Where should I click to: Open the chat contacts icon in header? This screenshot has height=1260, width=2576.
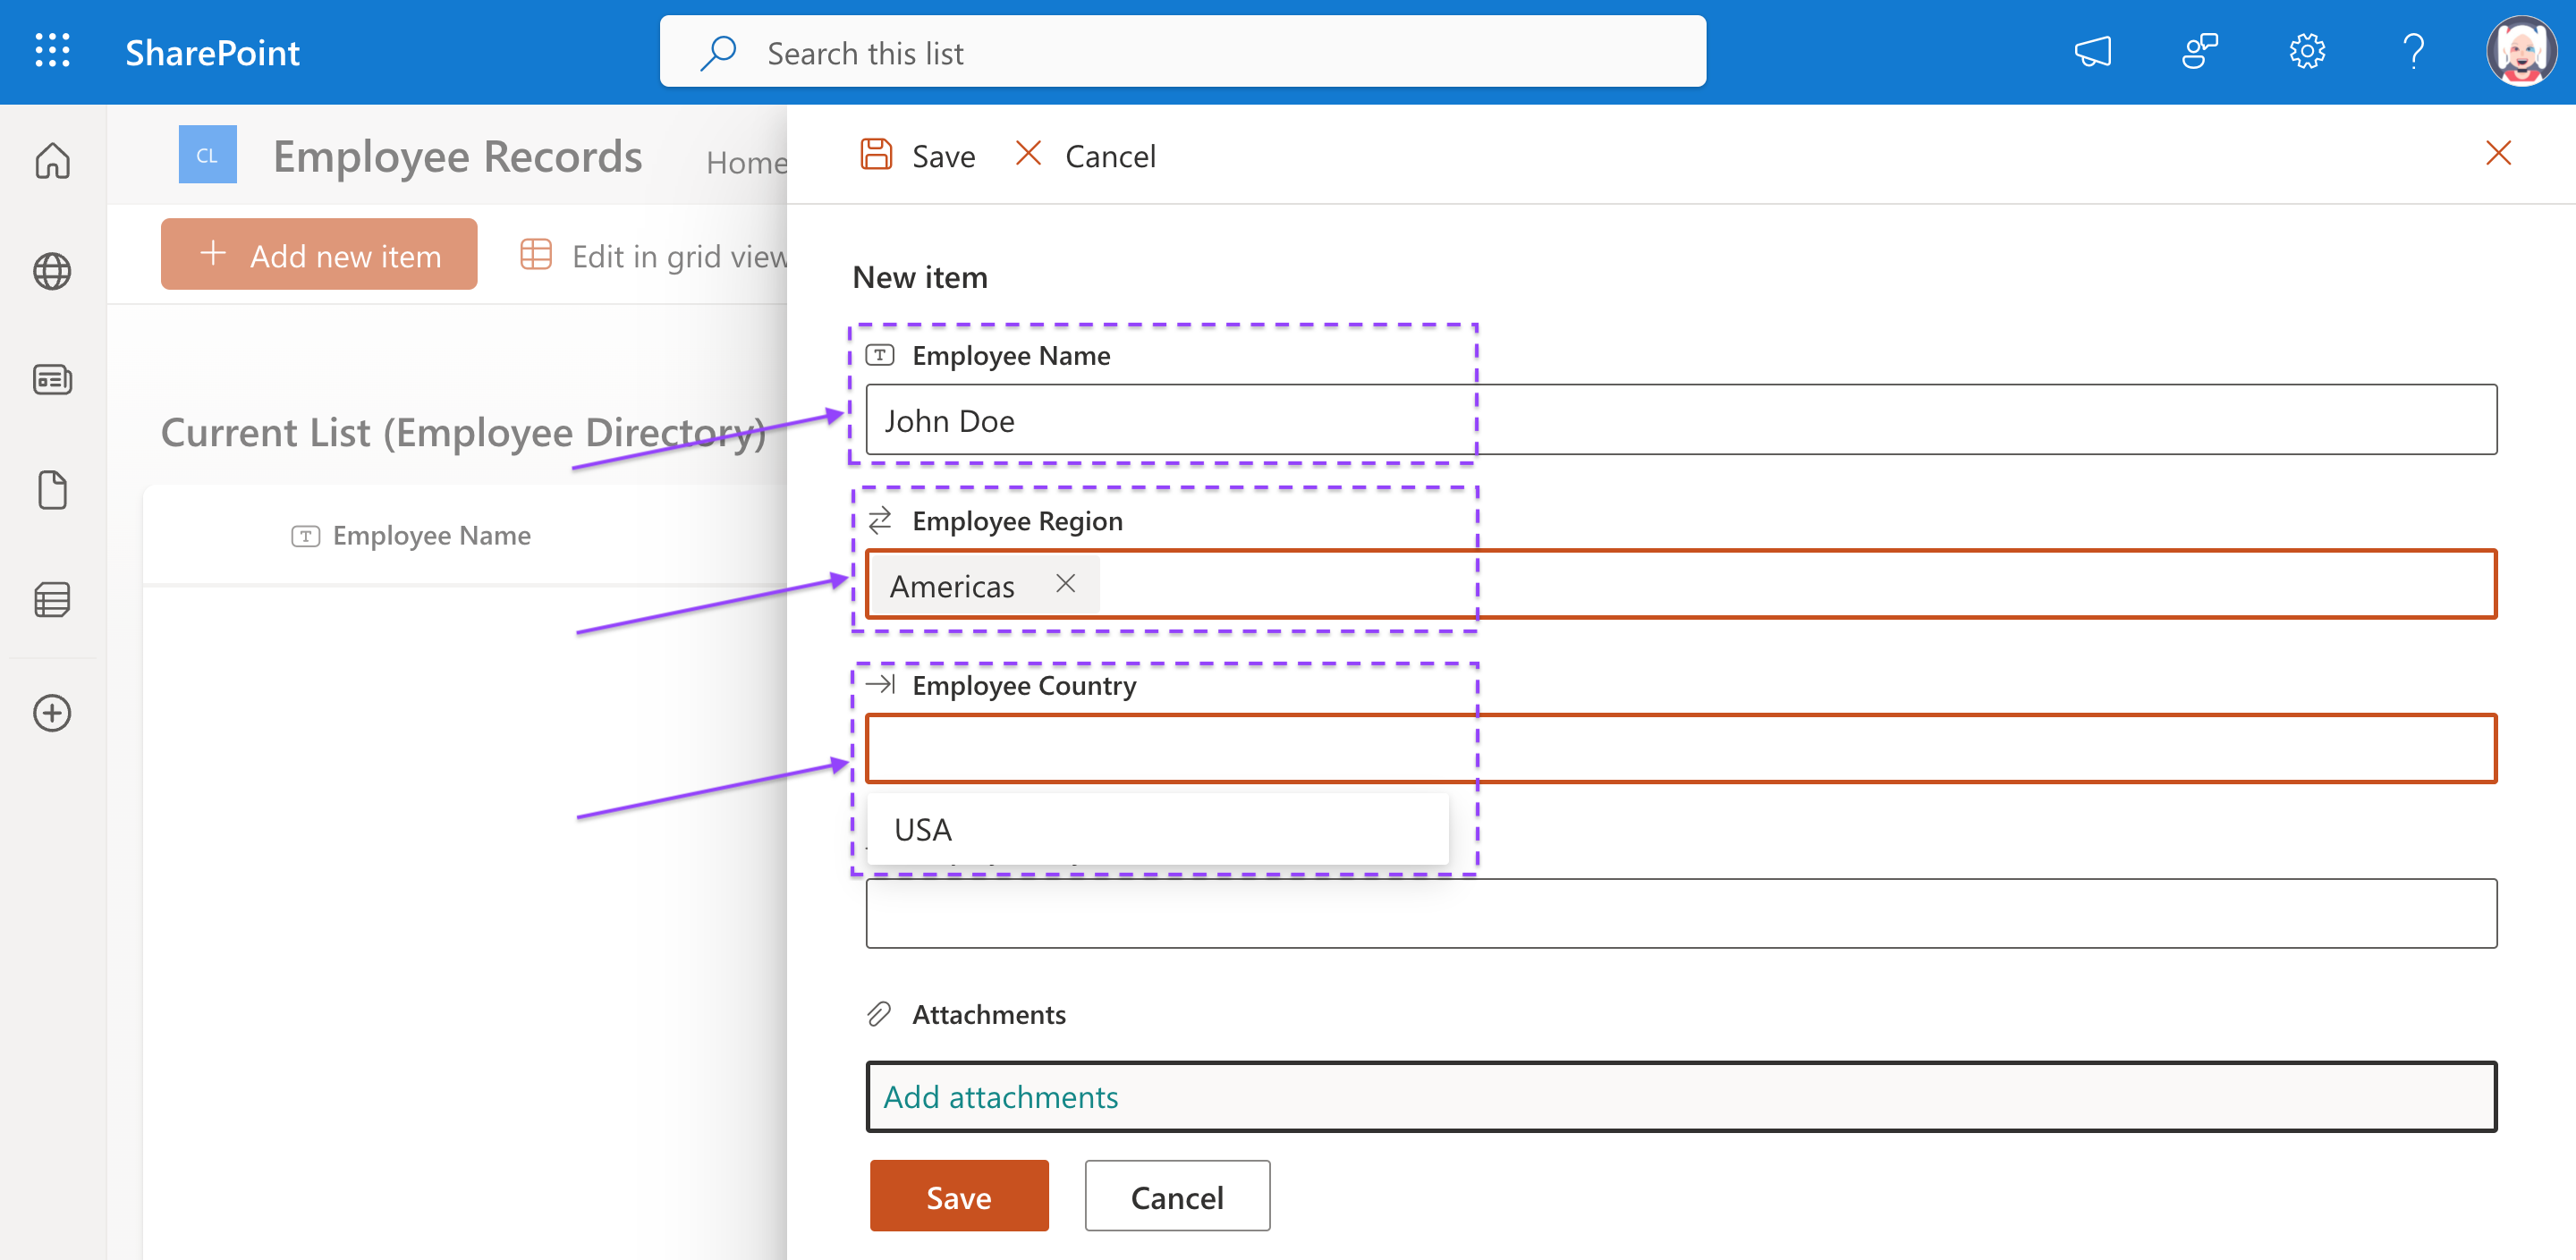tap(2199, 51)
